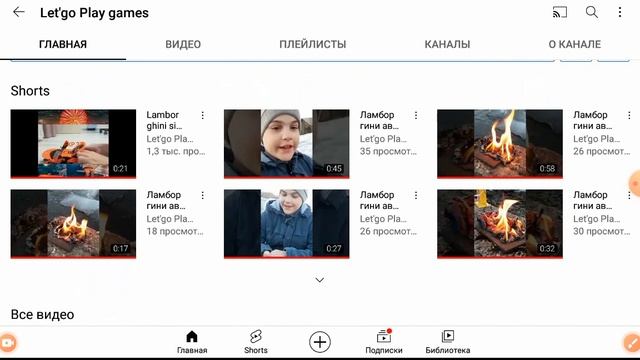Click the '1,3 тыс. про...' view count
Screen dimensions: 640x360
pyautogui.click(x=176, y=151)
